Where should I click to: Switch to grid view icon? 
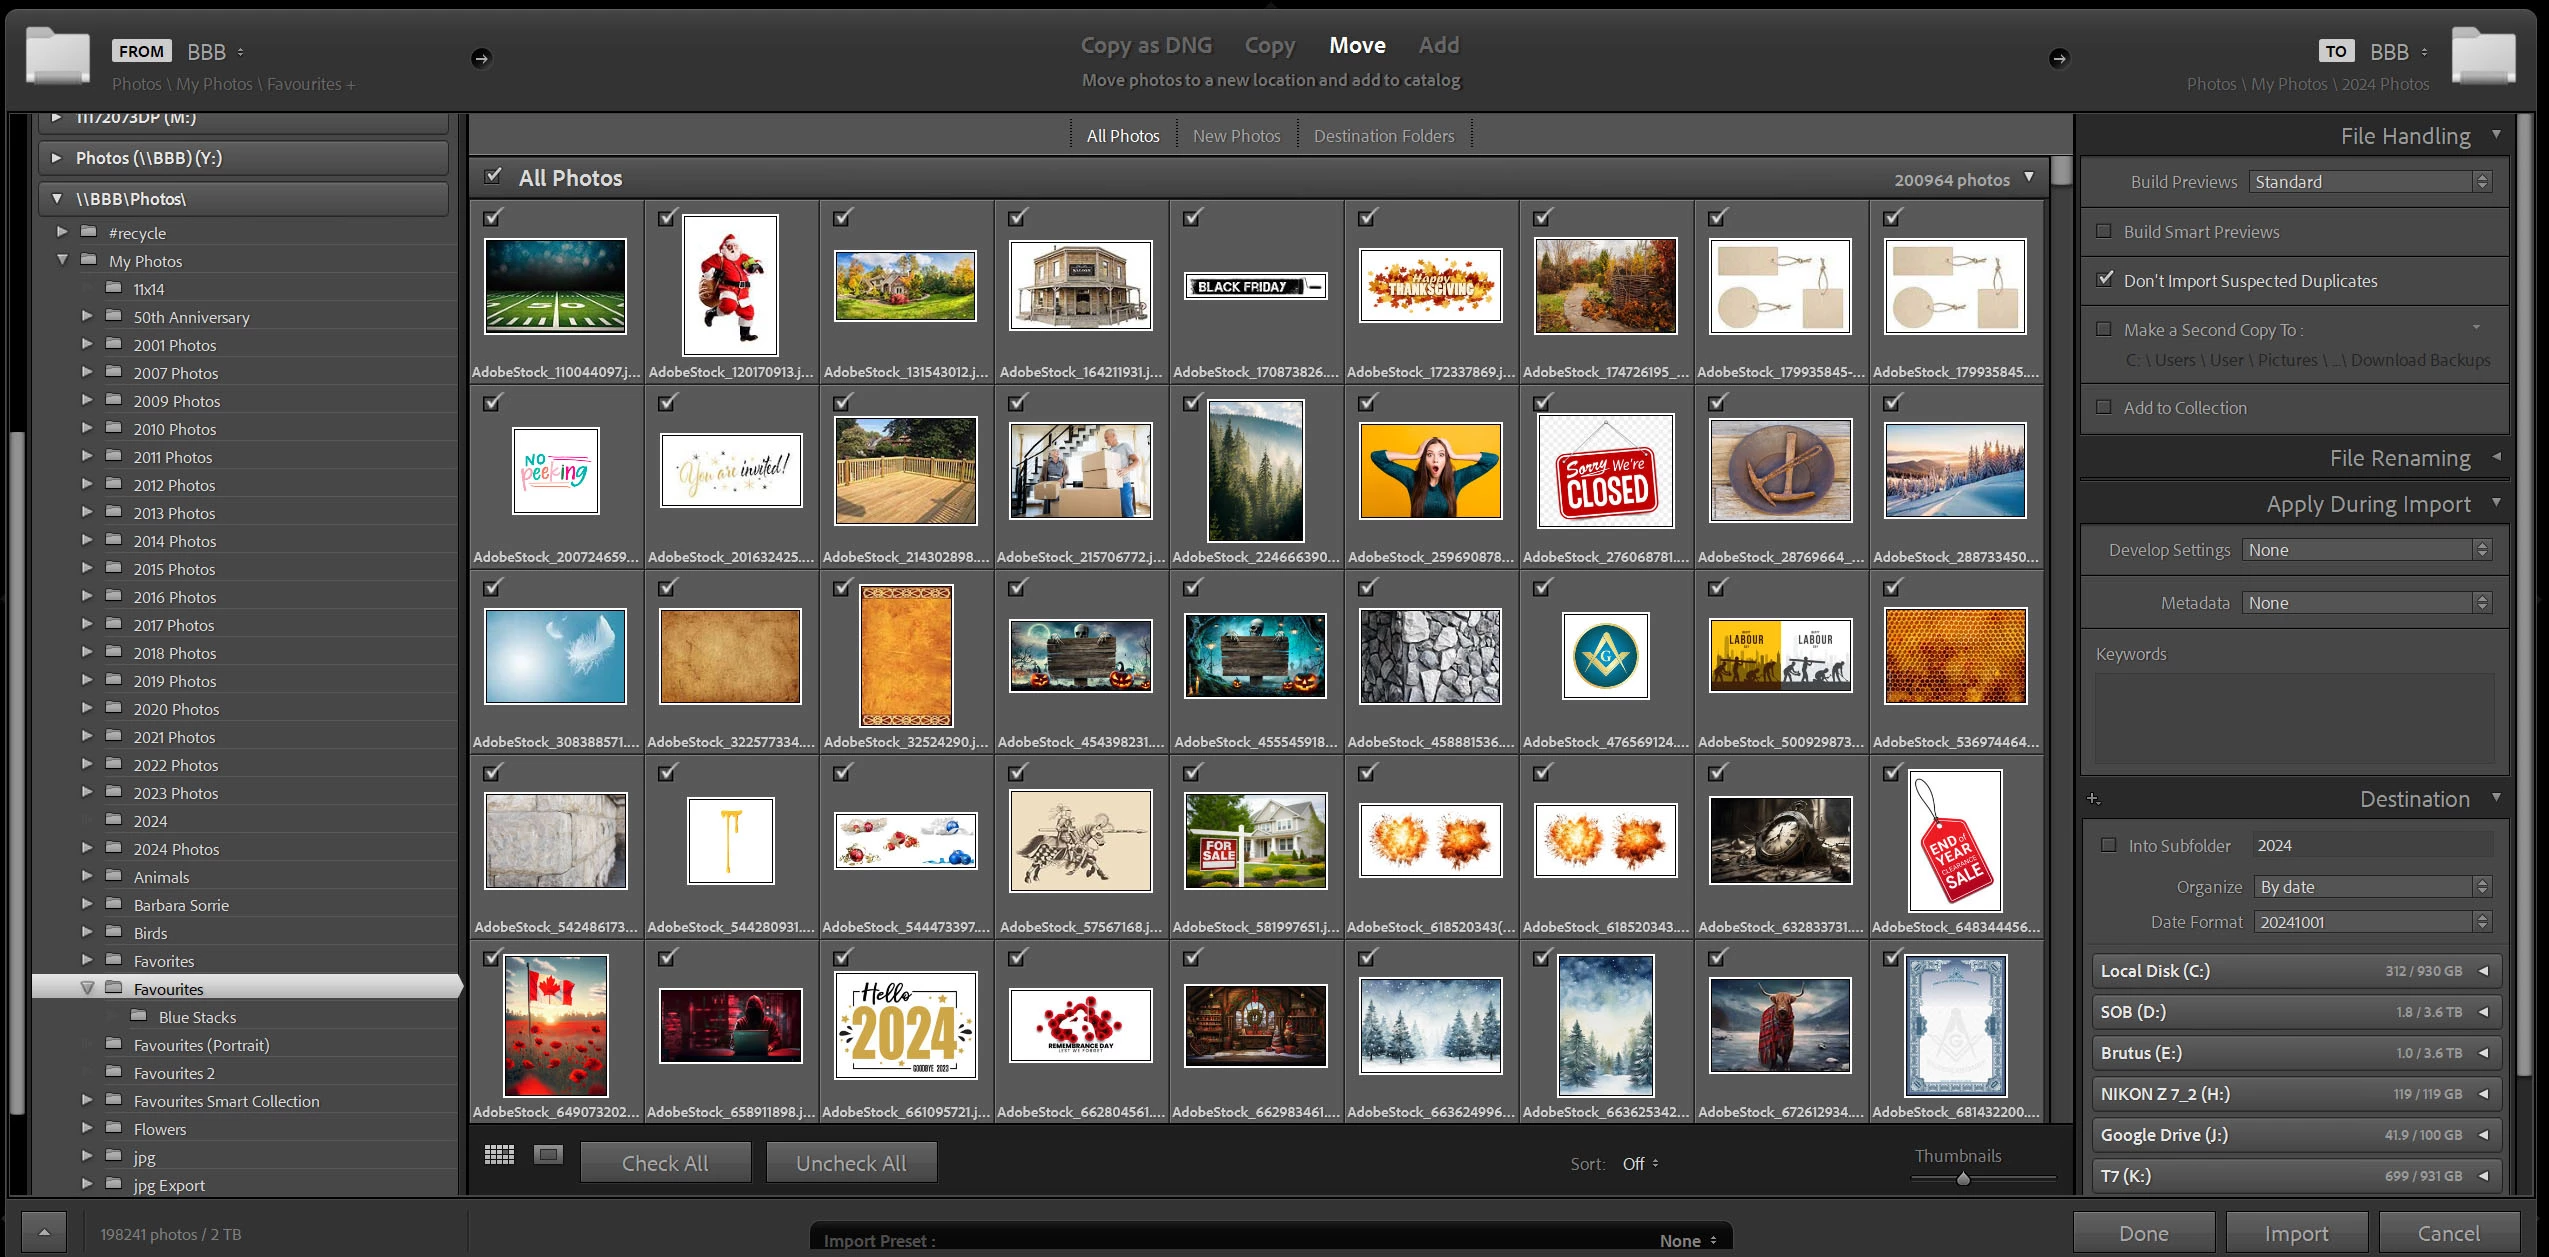click(x=499, y=1155)
